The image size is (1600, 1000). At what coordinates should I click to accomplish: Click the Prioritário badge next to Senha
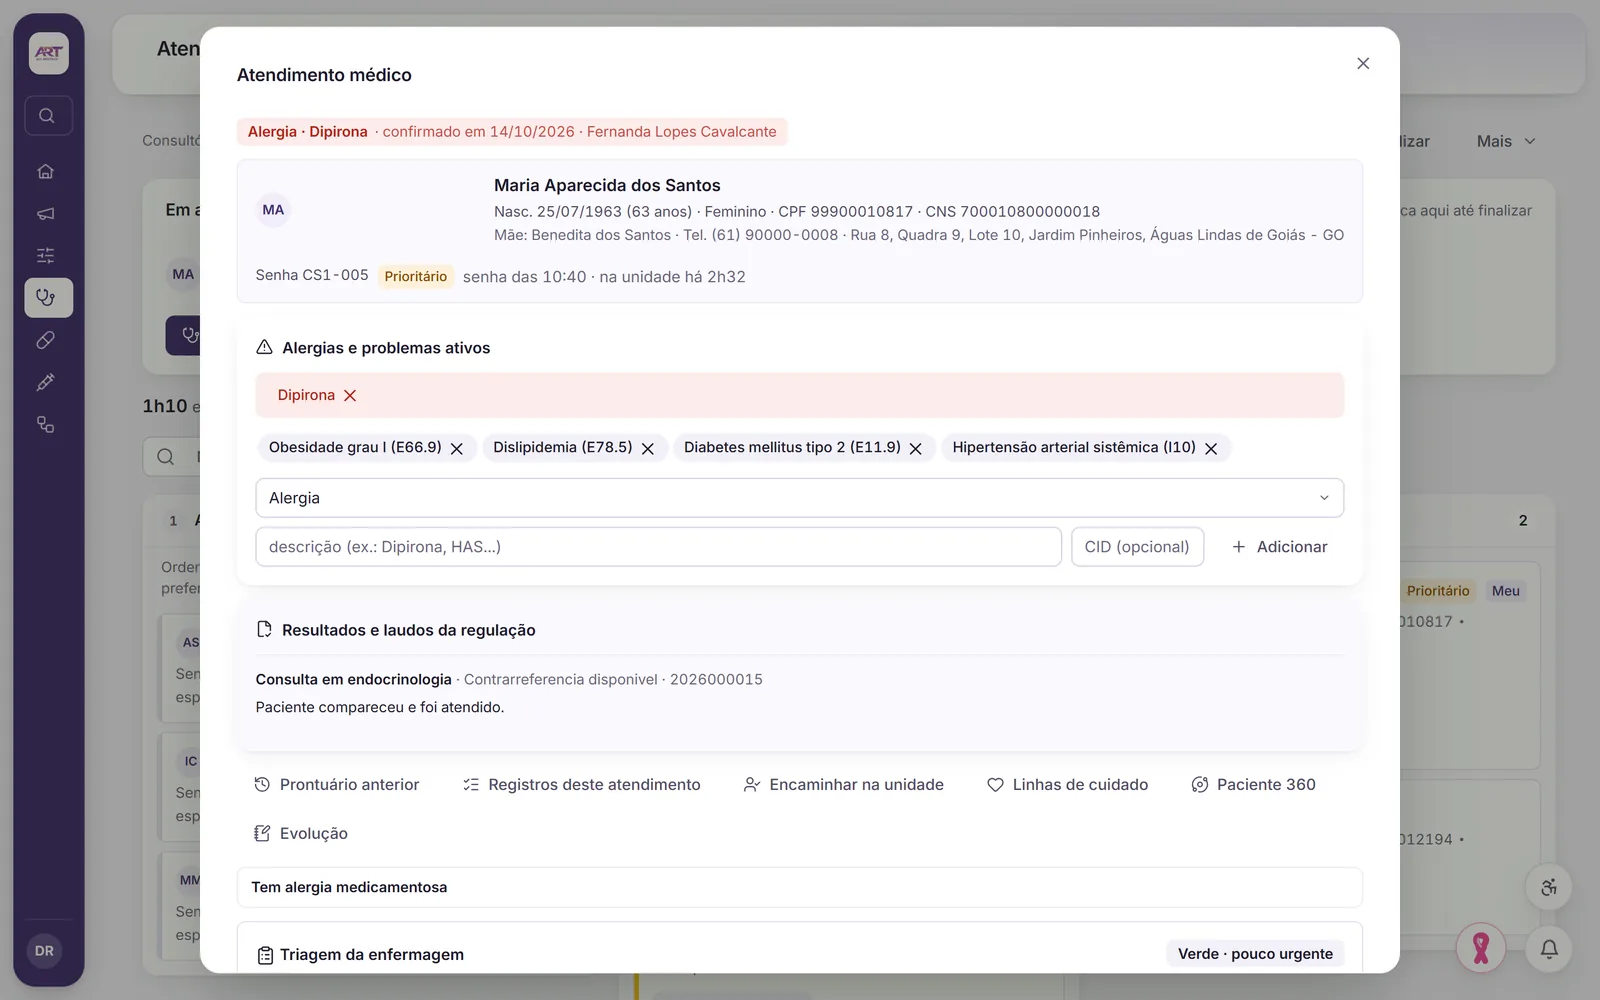(x=416, y=277)
